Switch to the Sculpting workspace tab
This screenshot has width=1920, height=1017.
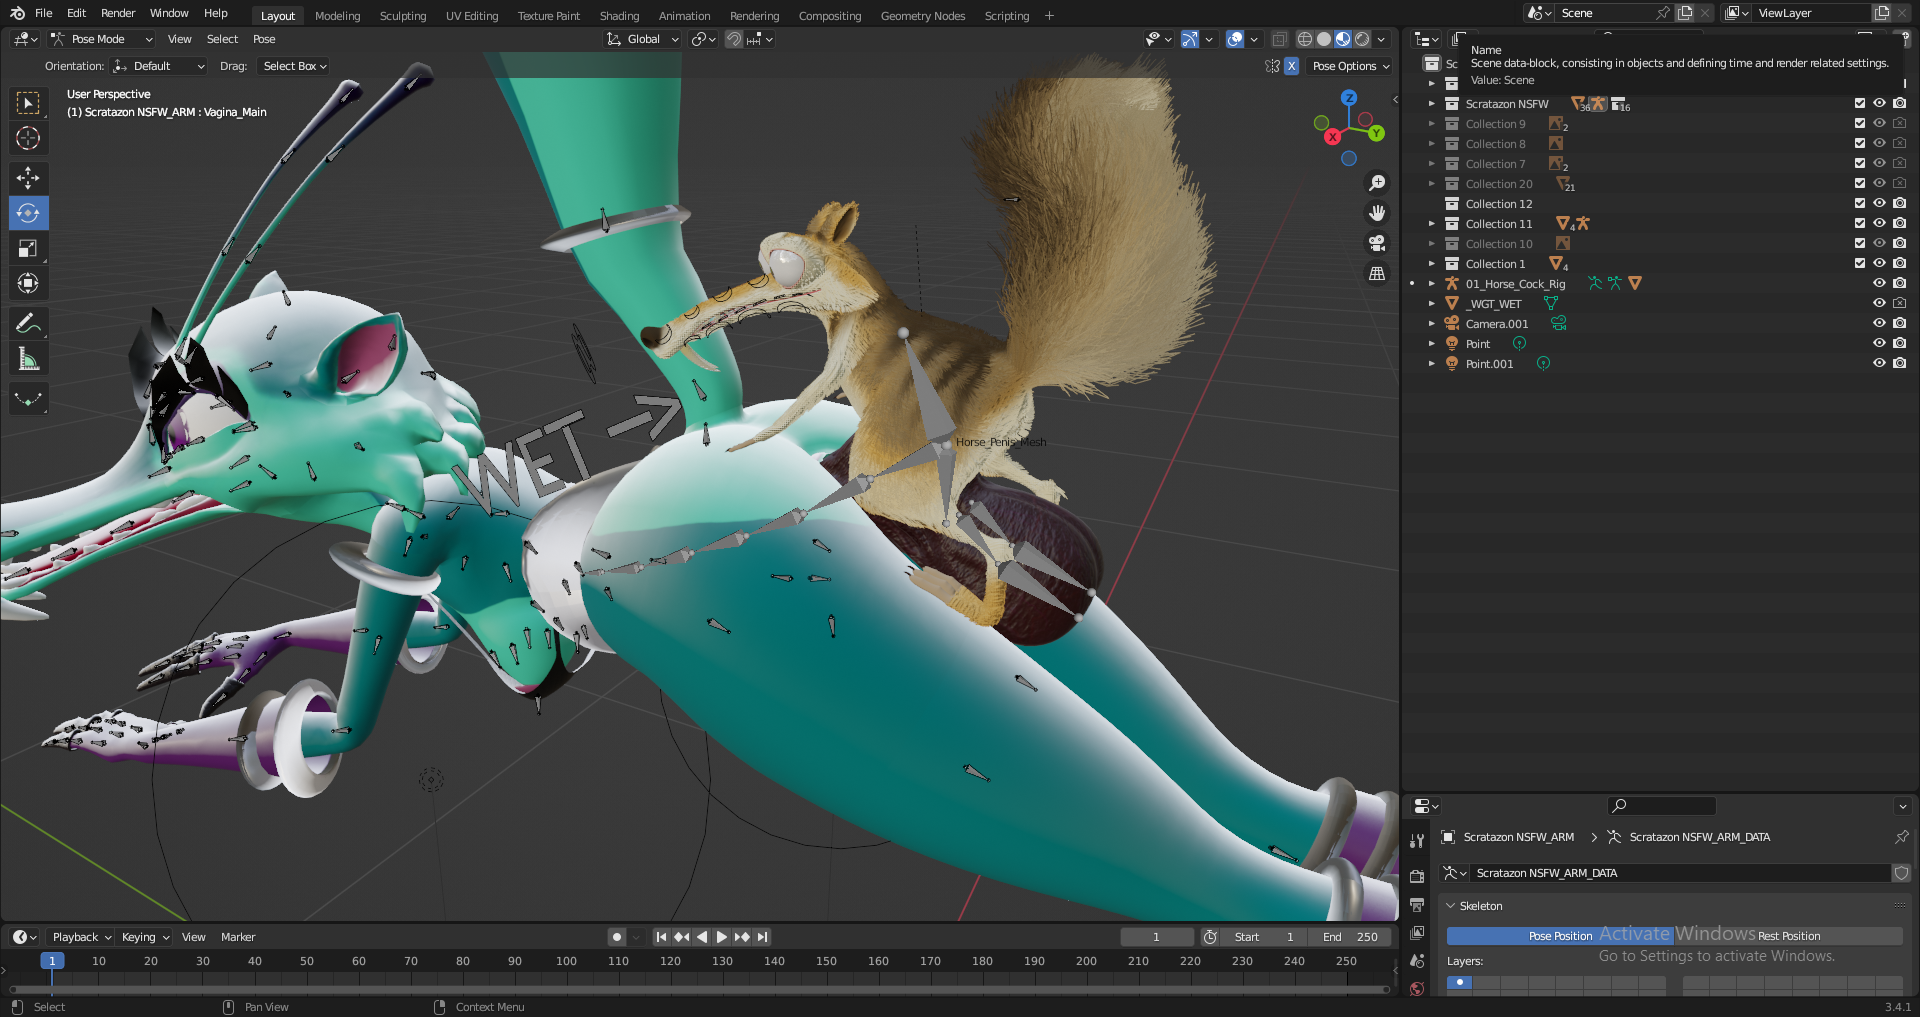click(402, 16)
